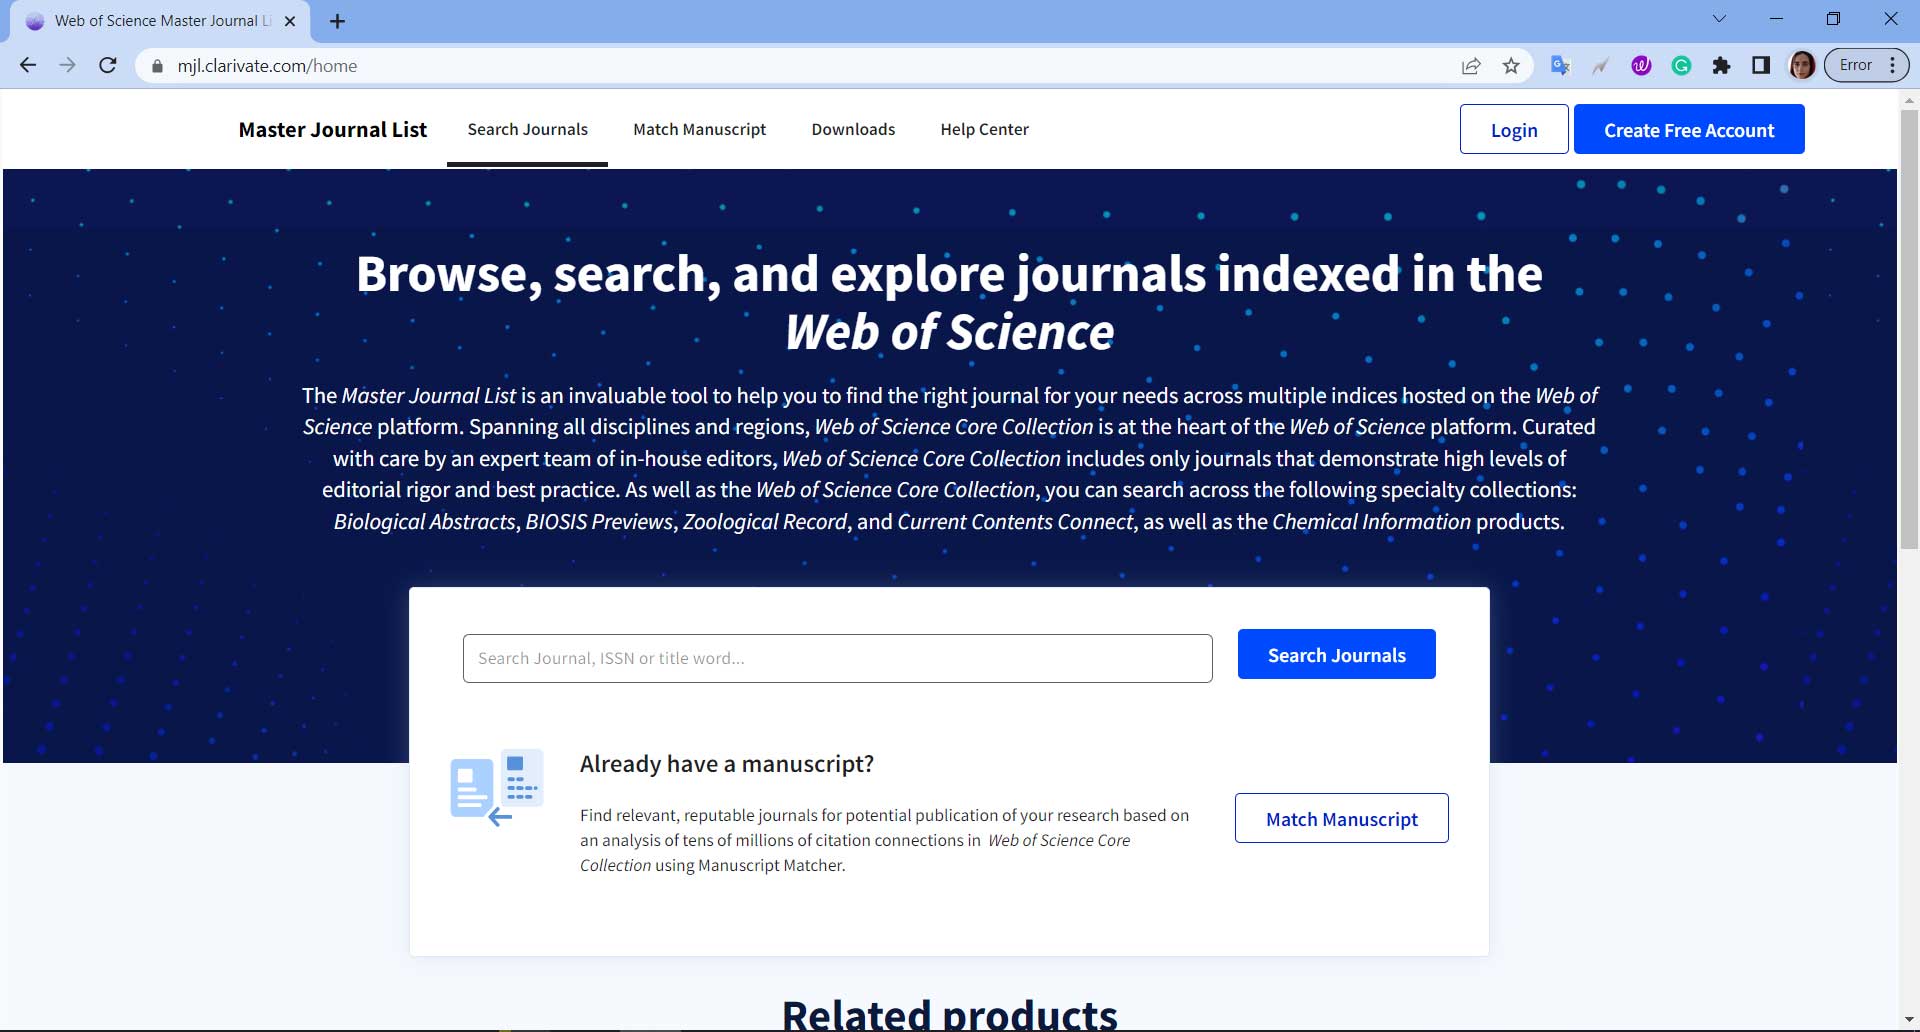Go to Master Journal List home
1920x1032 pixels.
[332, 130]
